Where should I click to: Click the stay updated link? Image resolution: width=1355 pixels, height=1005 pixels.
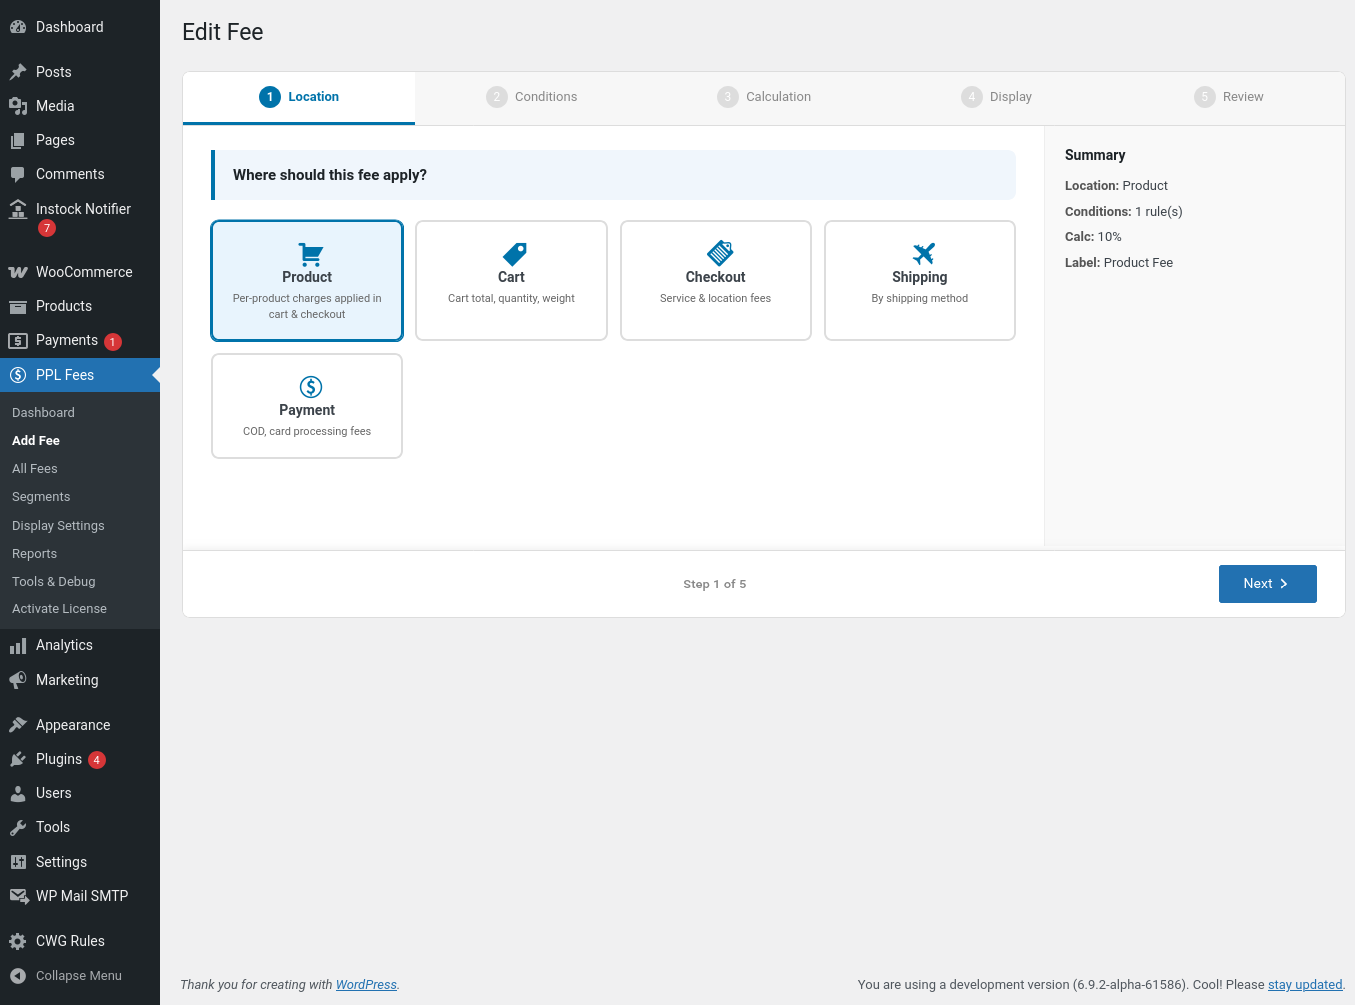pos(1304,985)
